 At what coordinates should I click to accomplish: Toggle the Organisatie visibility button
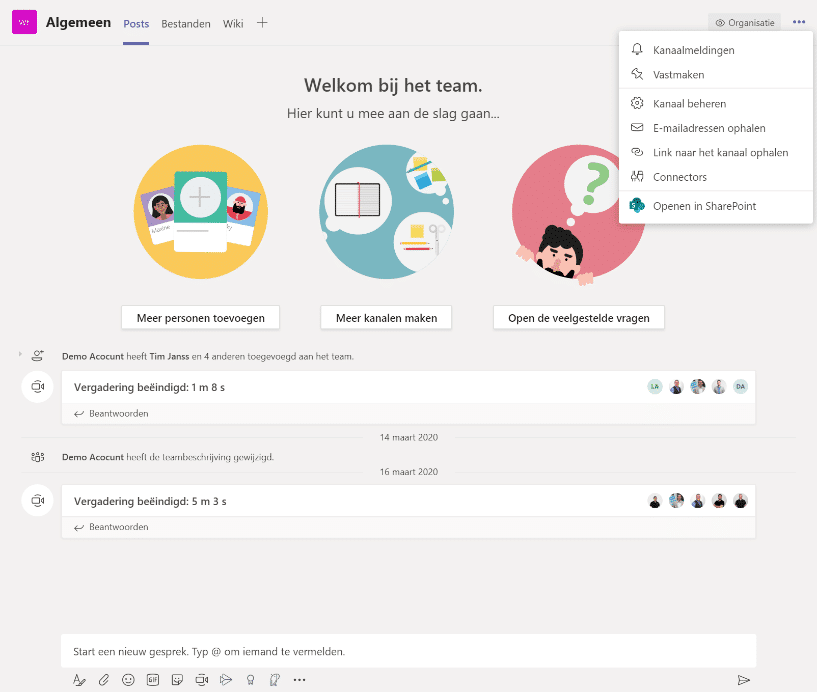[745, 22]
